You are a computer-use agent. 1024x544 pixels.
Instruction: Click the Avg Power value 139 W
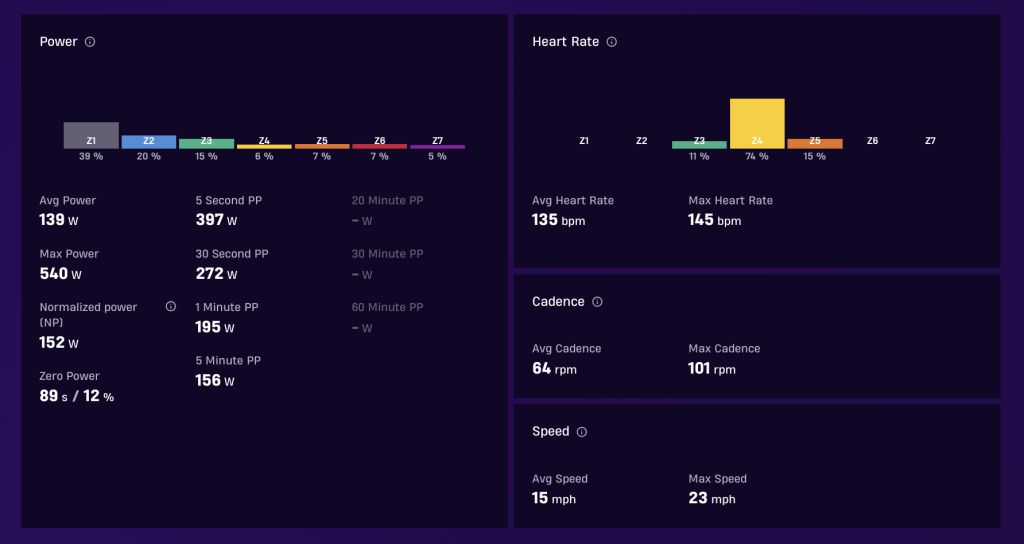tap(59, 220)
